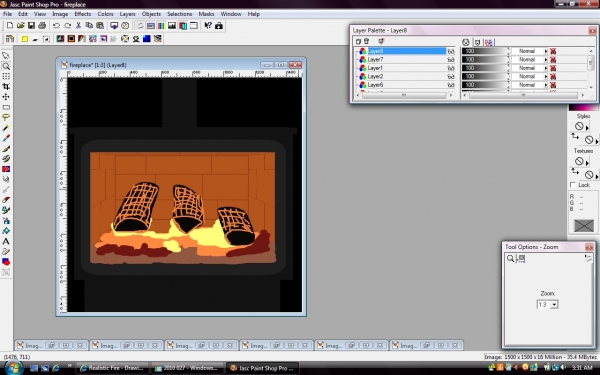Click the context Help arrow icon
Screen dimensions: 600x375
pos(208,26)
